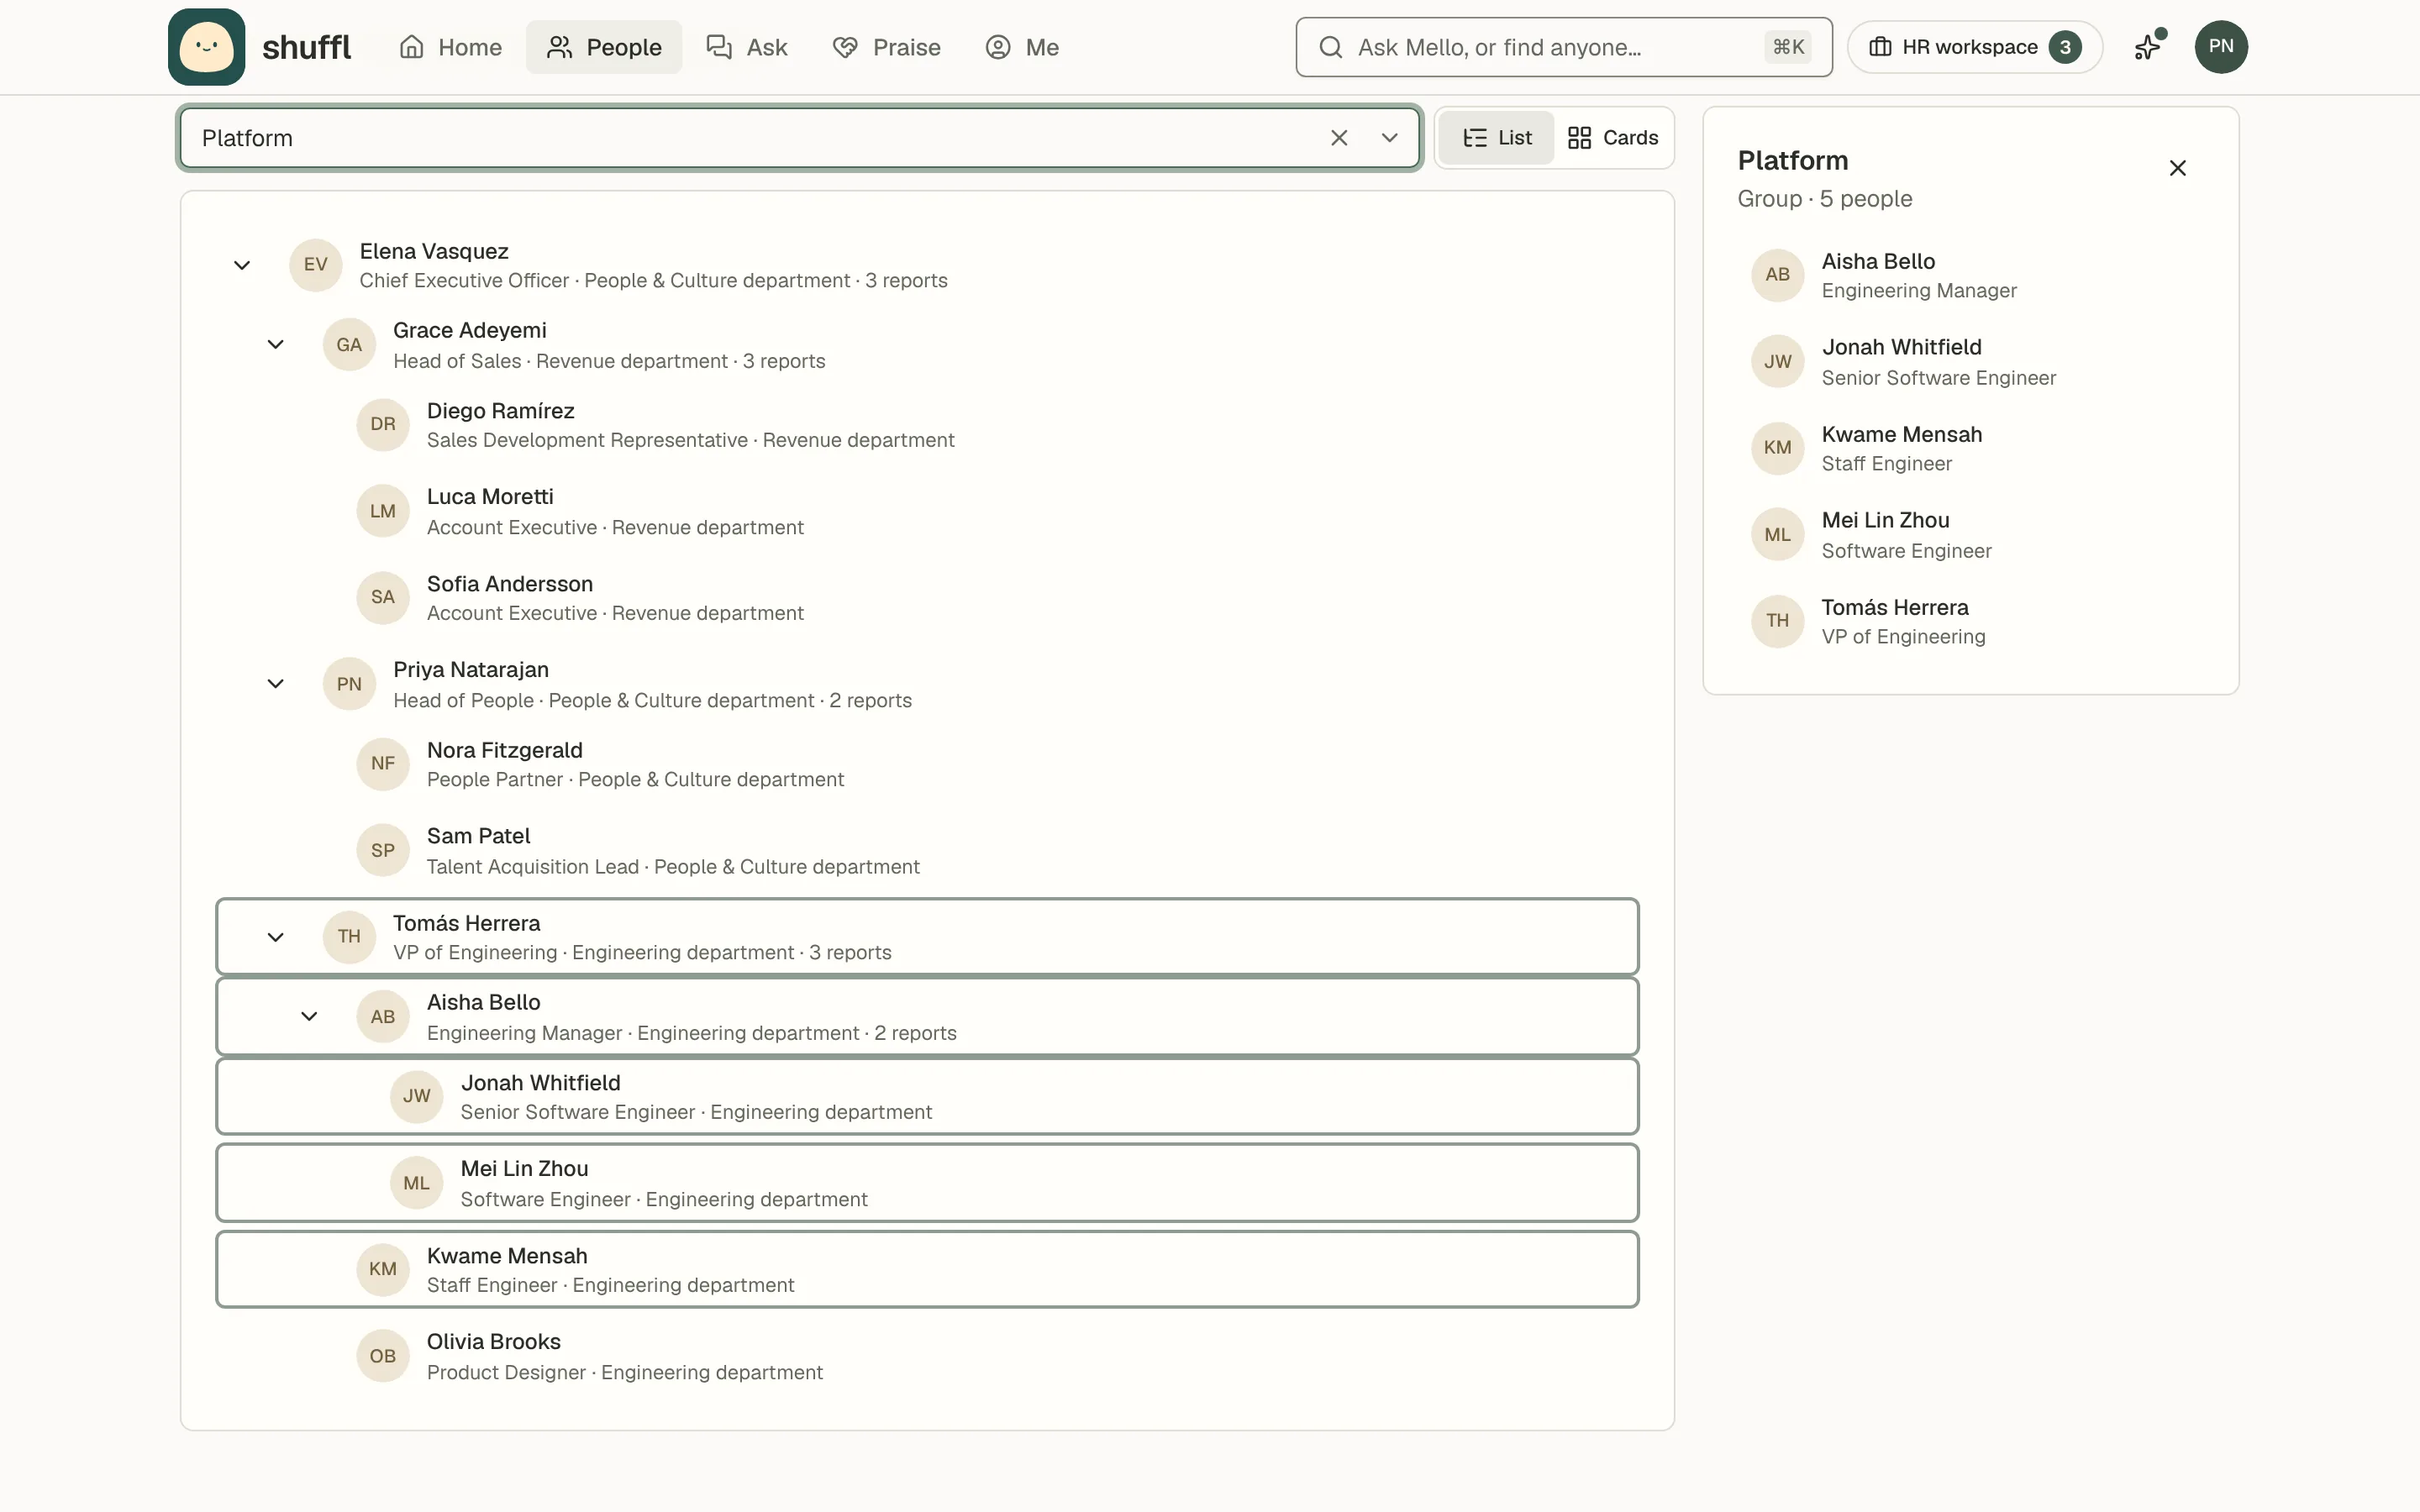The image size is (2420, 1512).
Task: Open Tomás Herrera in the Platform panel
Action: 1970,622
